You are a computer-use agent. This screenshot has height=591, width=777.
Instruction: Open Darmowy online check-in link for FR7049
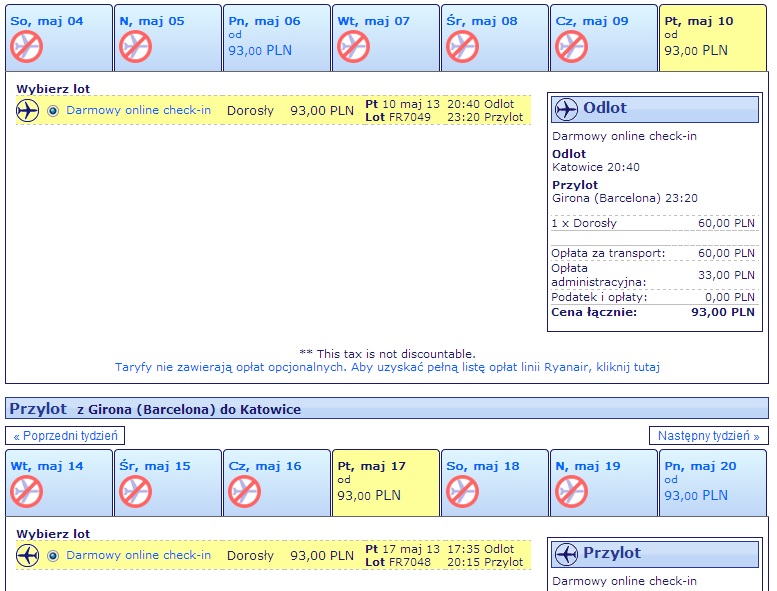click(x=139, y=110)
